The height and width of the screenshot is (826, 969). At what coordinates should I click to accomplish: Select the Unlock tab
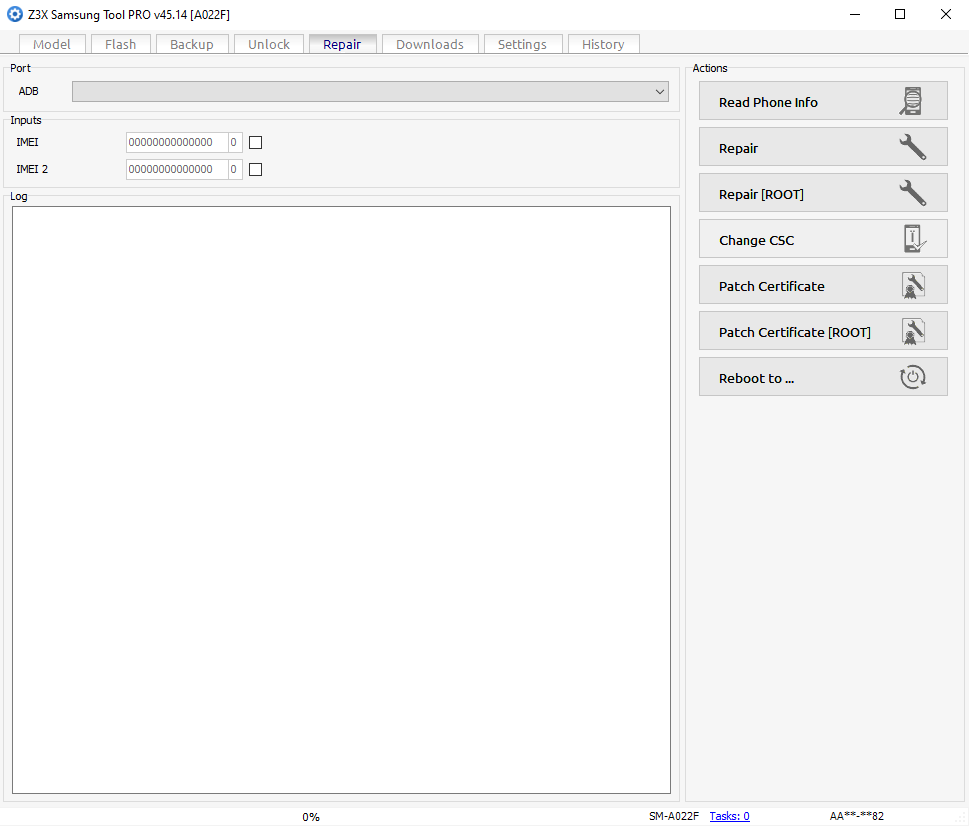tap(269, 44)
